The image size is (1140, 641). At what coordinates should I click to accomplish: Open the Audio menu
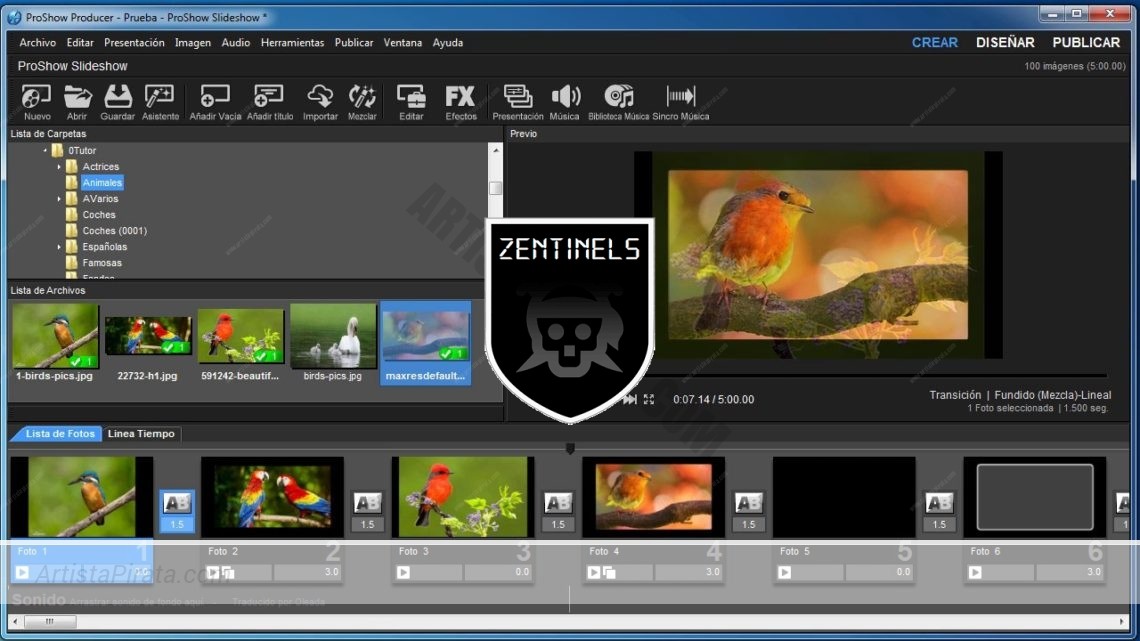[236, 43]
